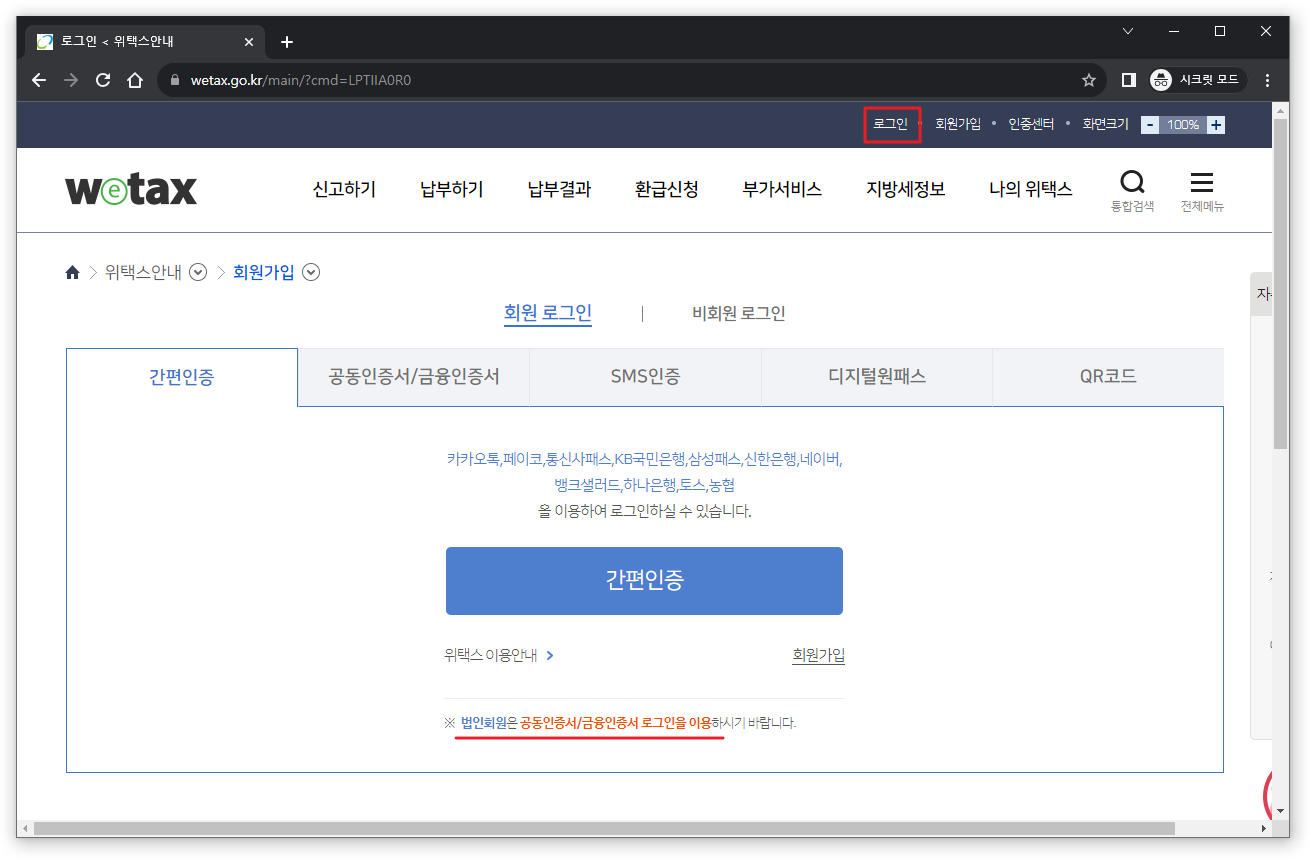Click the browser back arrow
1311x860 pixels.
[x=39, y=80]
